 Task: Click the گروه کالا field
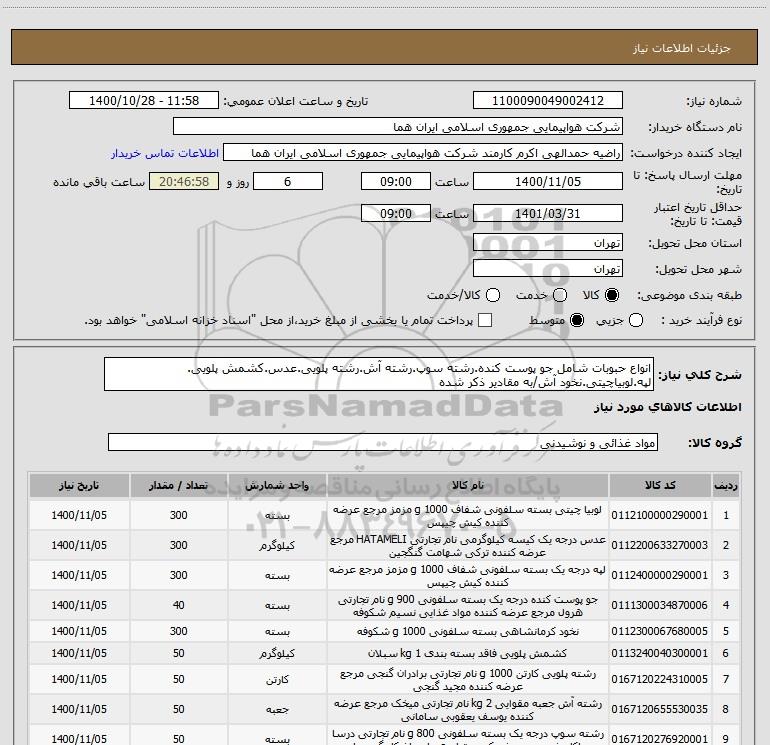pyautogui.click(x=382, y=442)
